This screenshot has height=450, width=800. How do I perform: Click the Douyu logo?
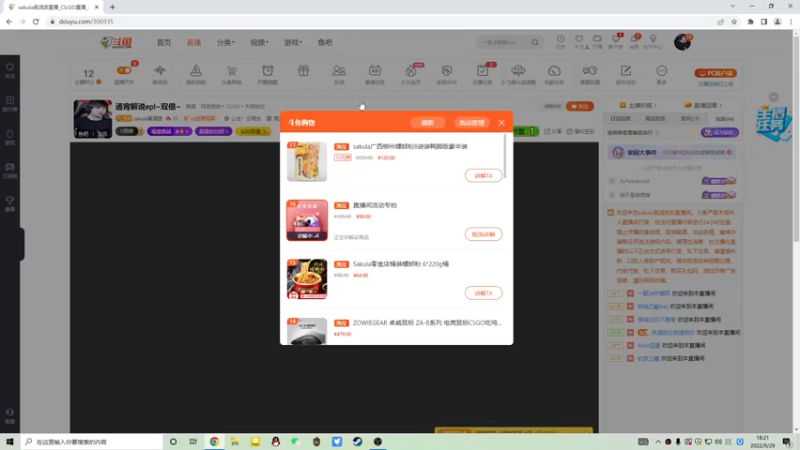pos(116,42)
